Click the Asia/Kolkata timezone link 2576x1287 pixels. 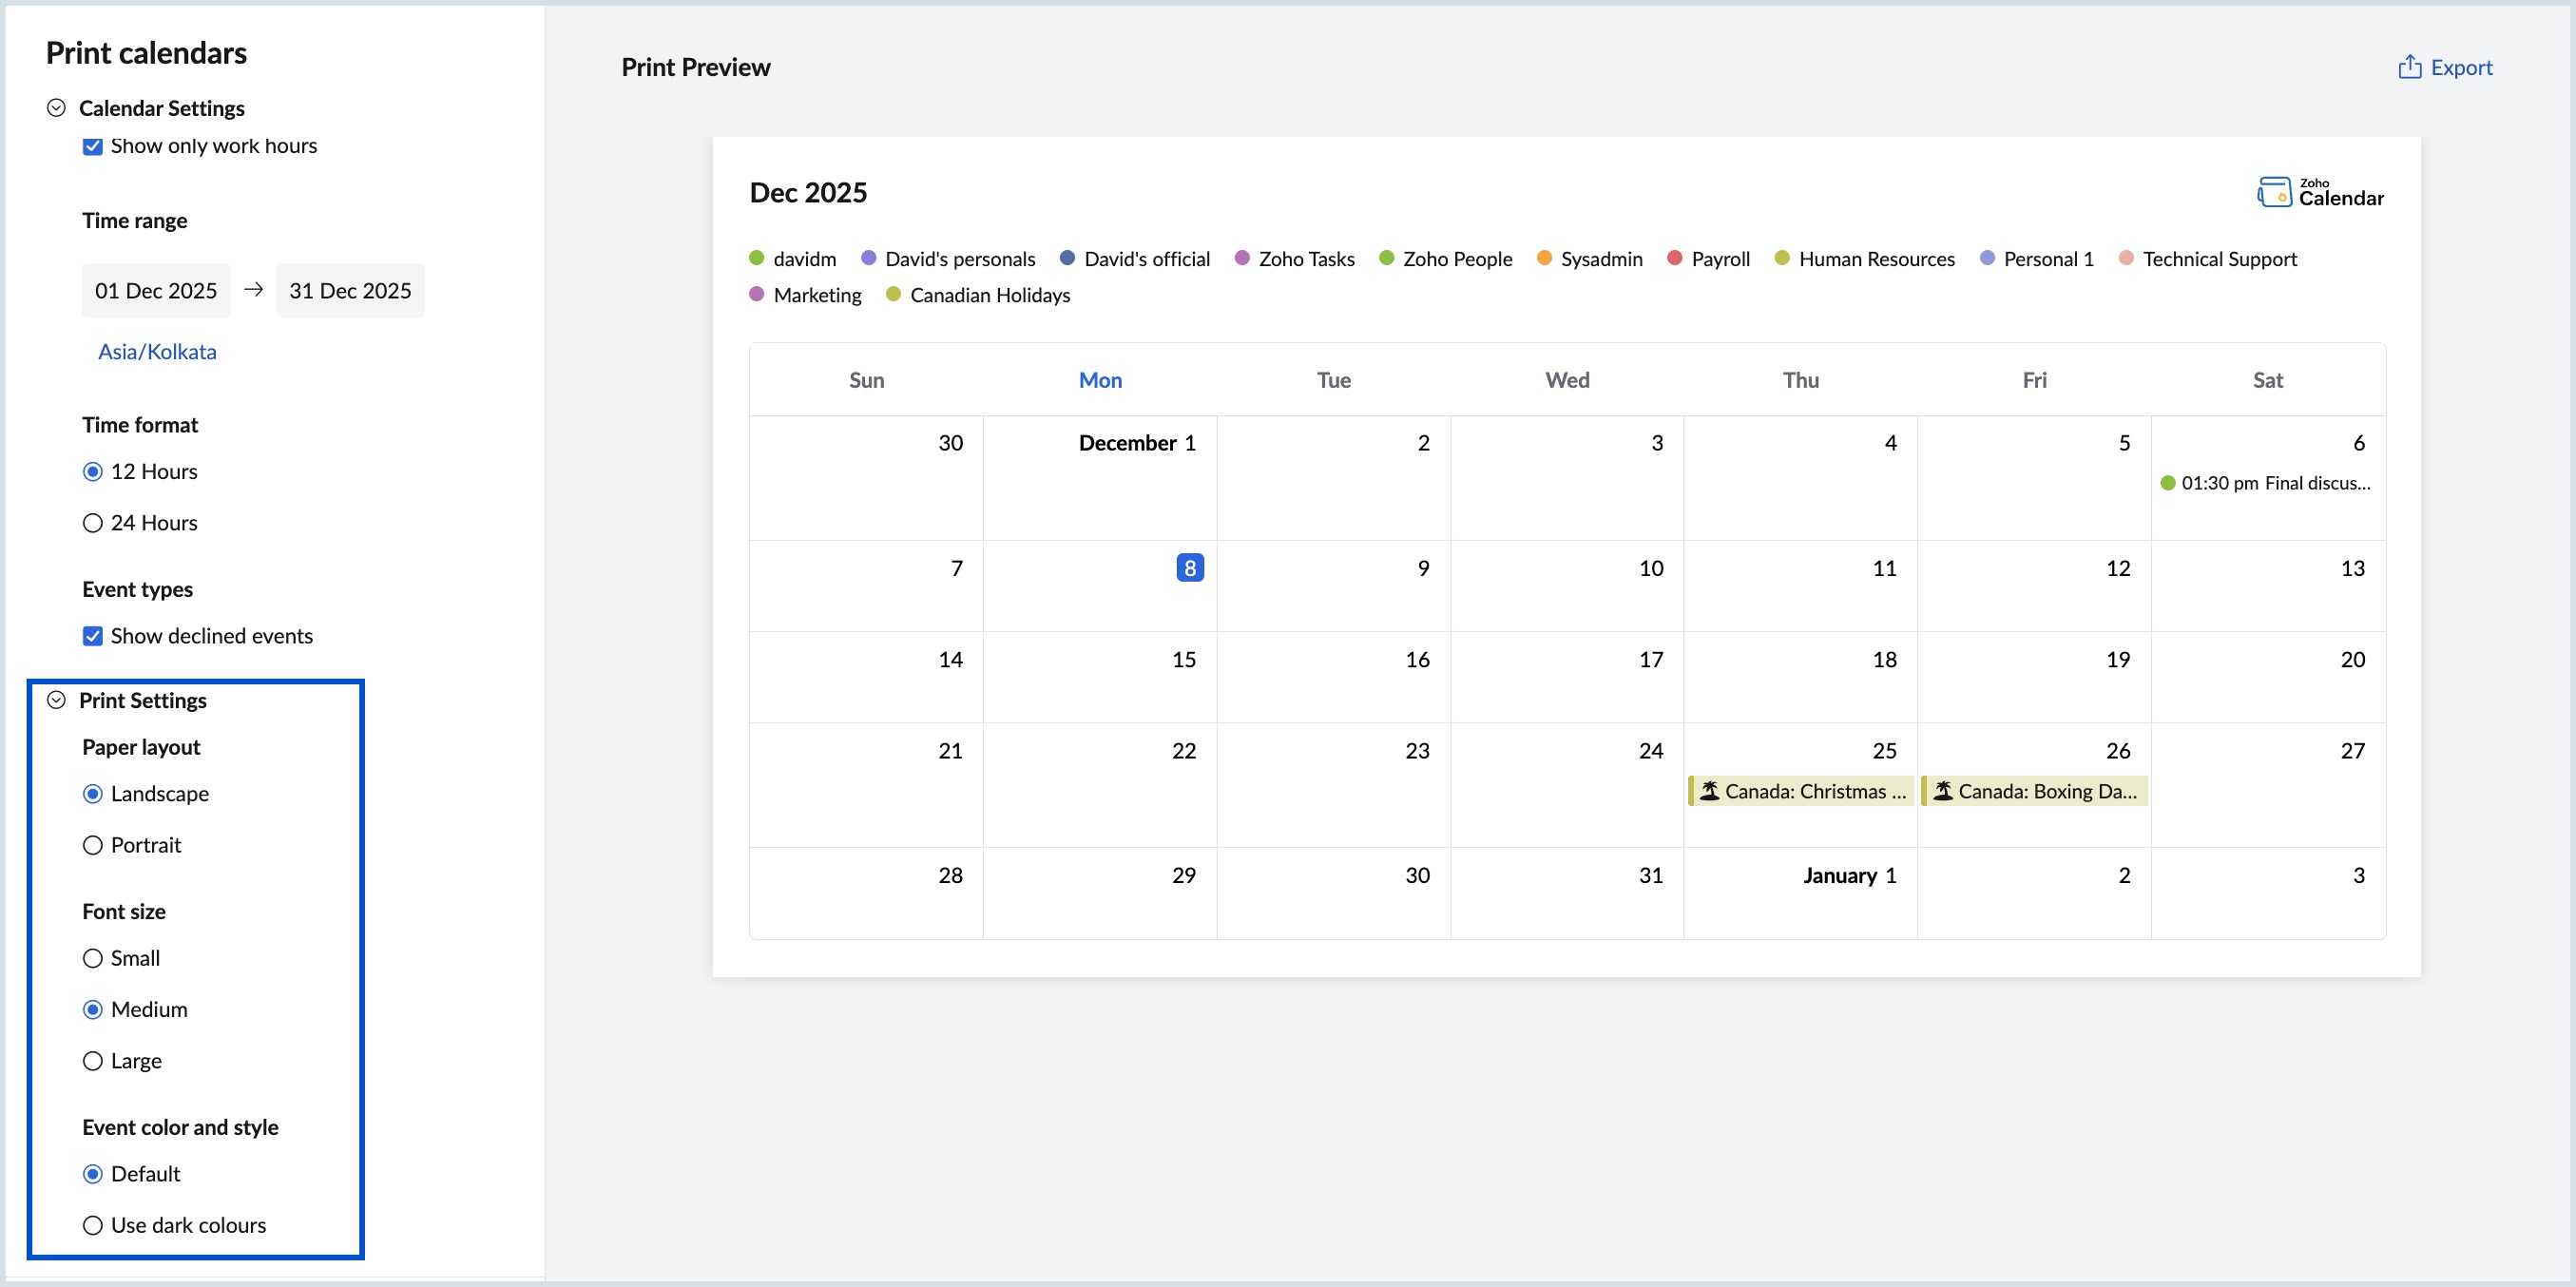click(x=157, y=352)
